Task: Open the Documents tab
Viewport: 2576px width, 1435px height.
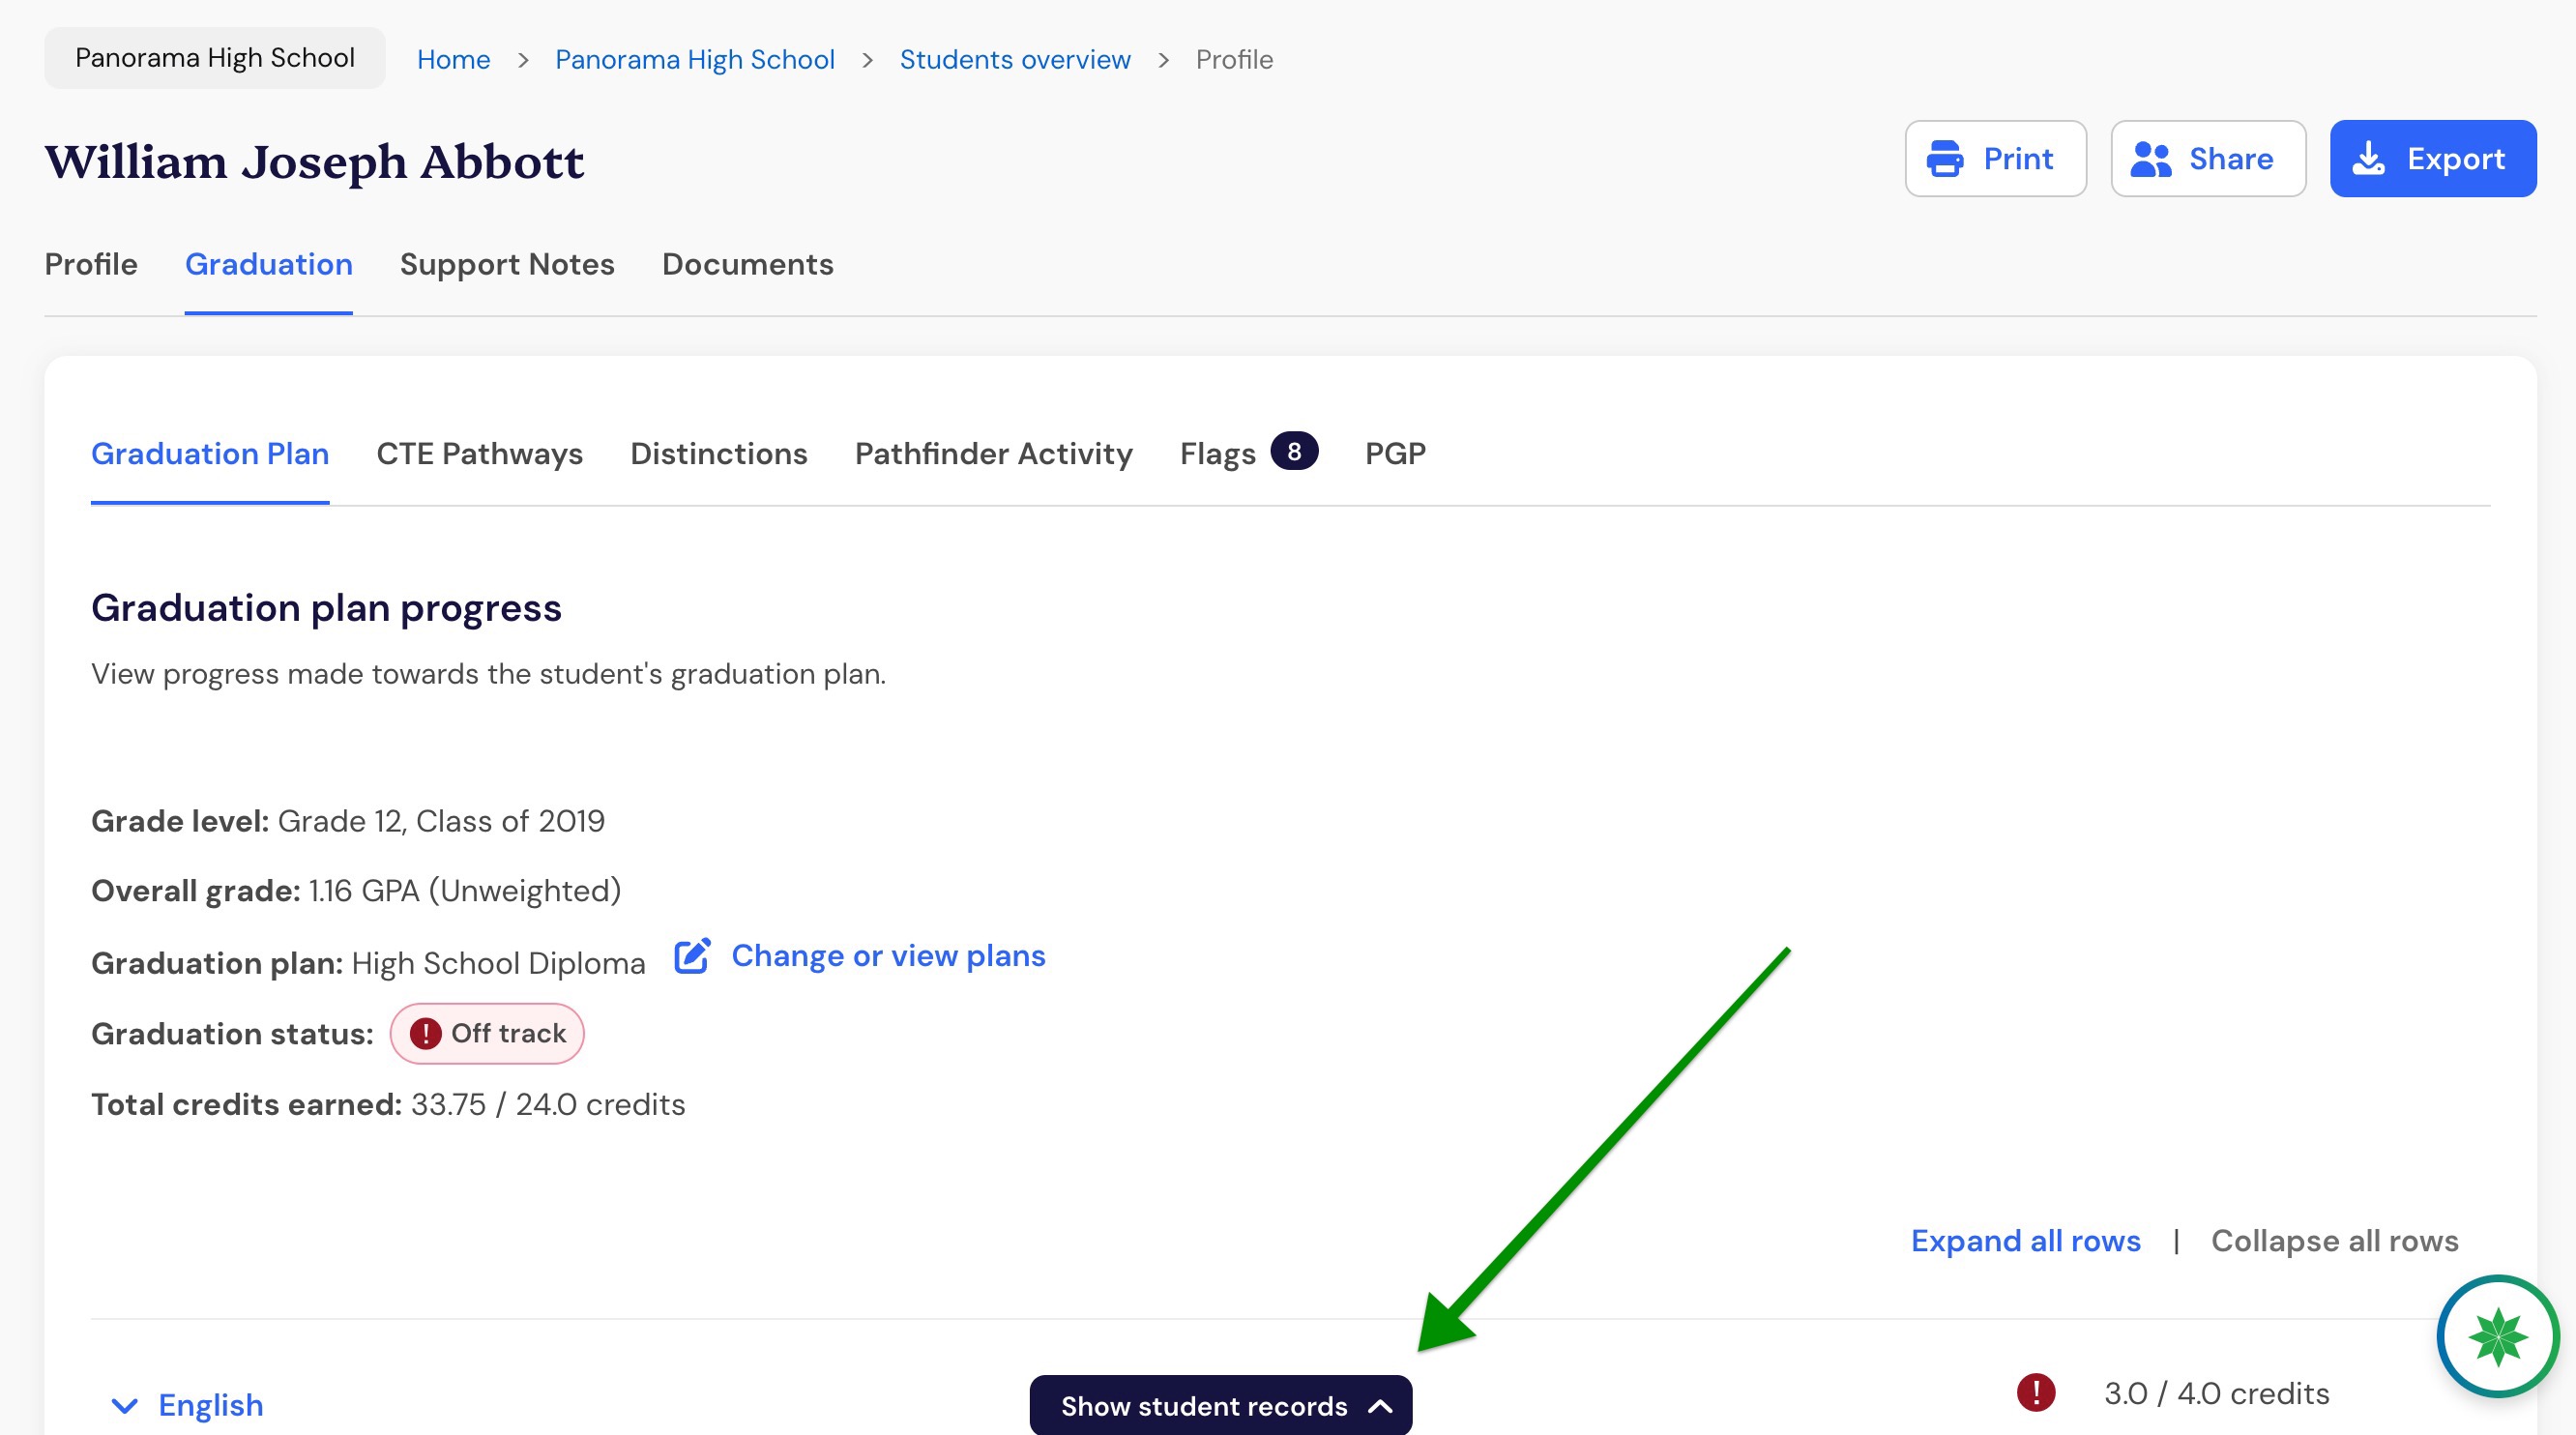Action: [748, 264]
